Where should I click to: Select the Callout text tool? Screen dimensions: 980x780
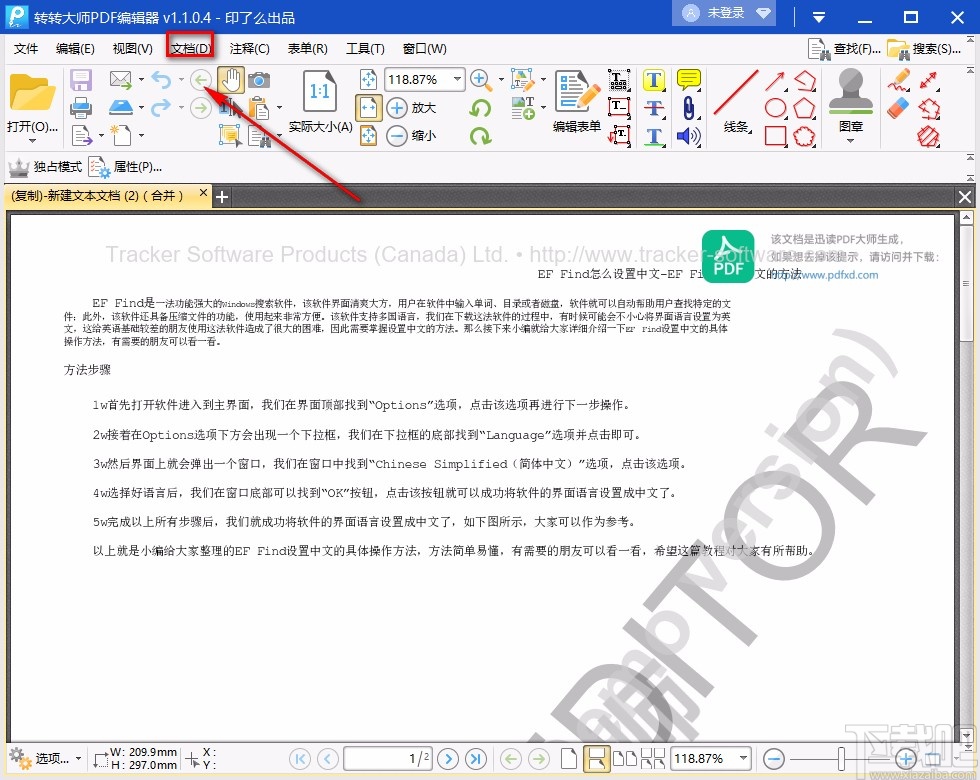pyautogui.click(x=618, y=135)
